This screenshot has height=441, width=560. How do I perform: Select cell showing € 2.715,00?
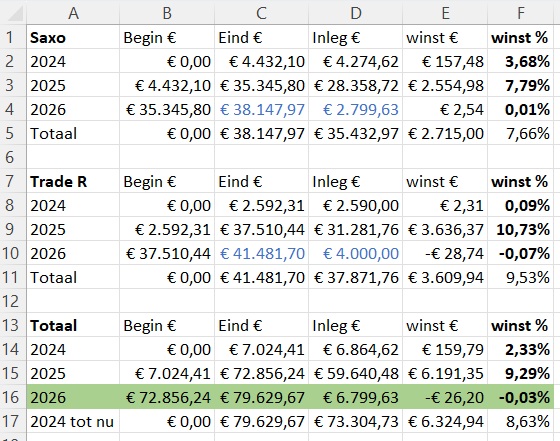coord(445,133)
